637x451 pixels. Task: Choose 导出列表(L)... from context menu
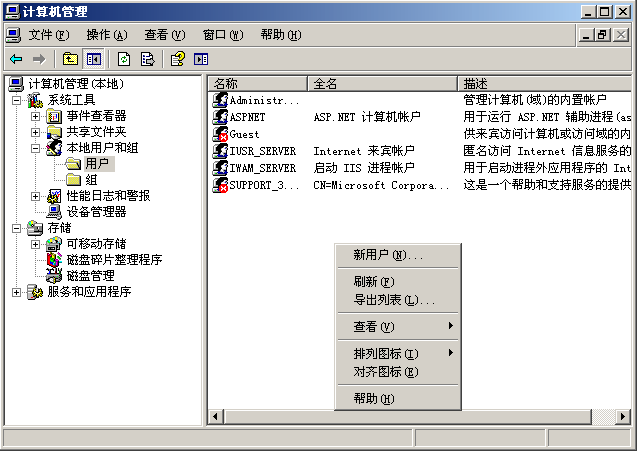(x=398, y=300)
